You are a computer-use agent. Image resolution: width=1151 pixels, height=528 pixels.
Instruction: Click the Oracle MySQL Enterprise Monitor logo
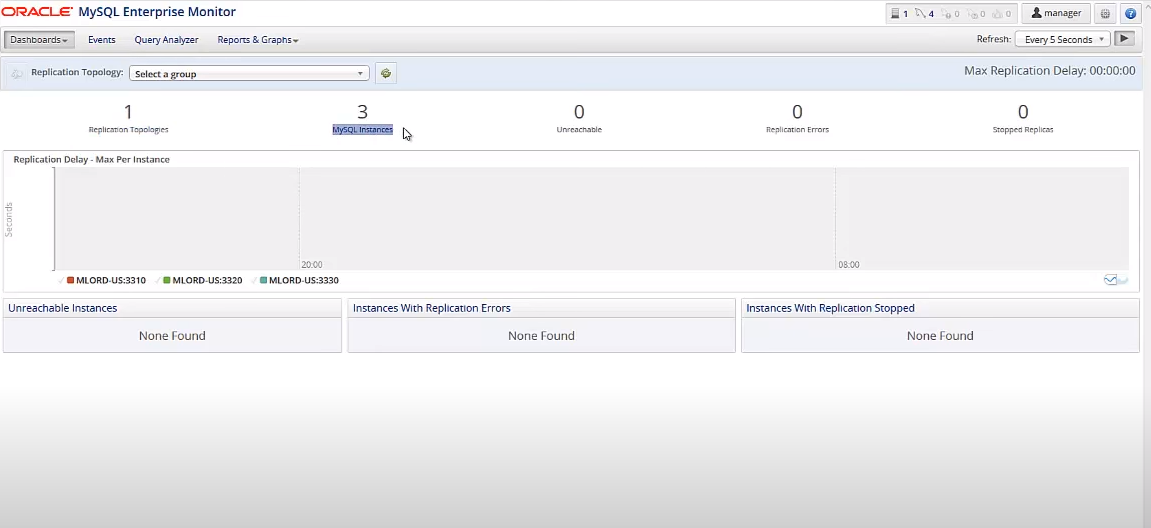(x=119, y=12)
